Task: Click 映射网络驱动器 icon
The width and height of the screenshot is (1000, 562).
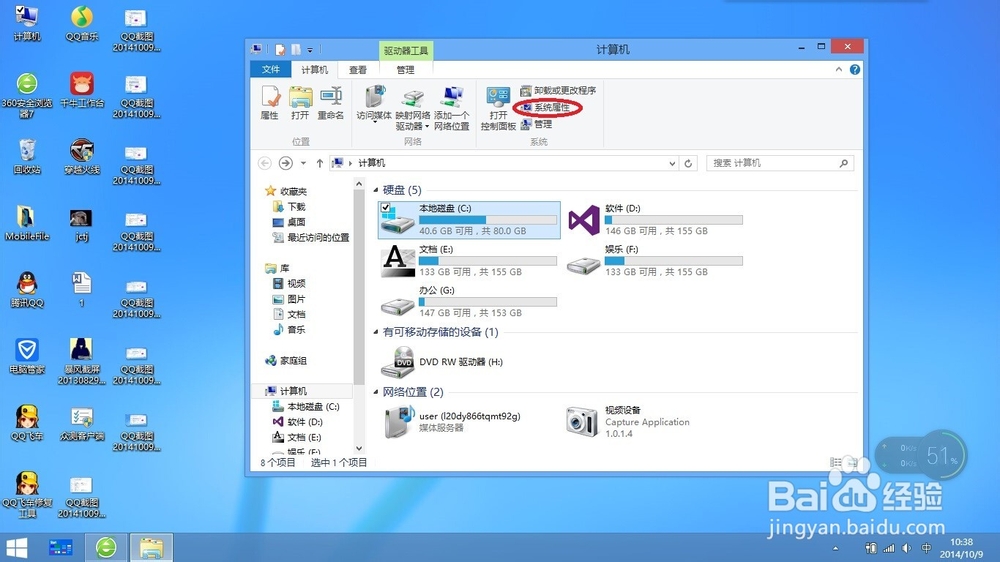Action: (413, 109)
